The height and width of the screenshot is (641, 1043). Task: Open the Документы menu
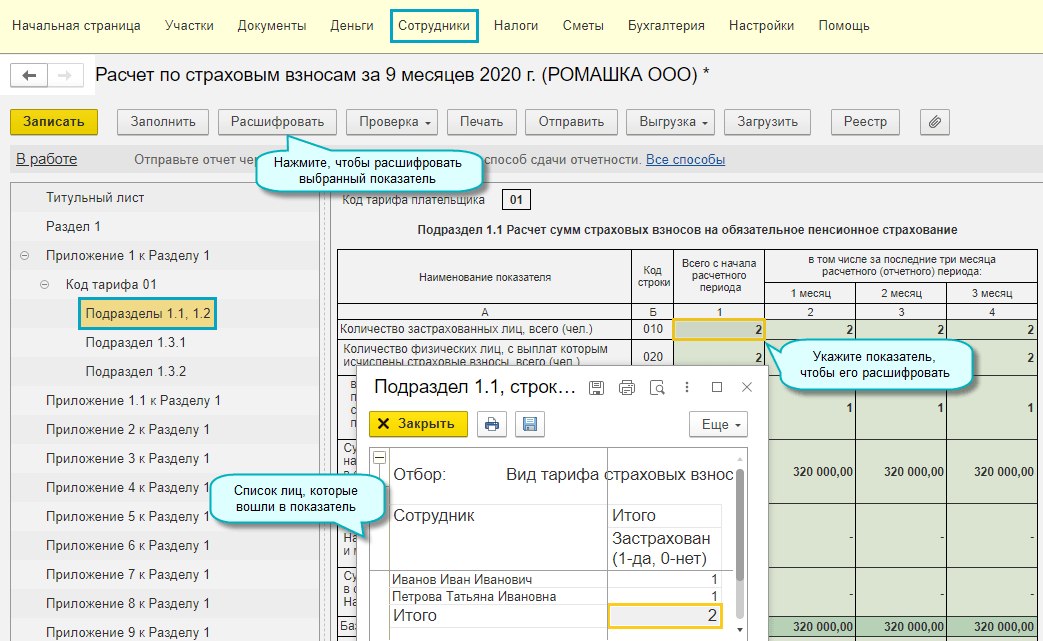[272, 26]
